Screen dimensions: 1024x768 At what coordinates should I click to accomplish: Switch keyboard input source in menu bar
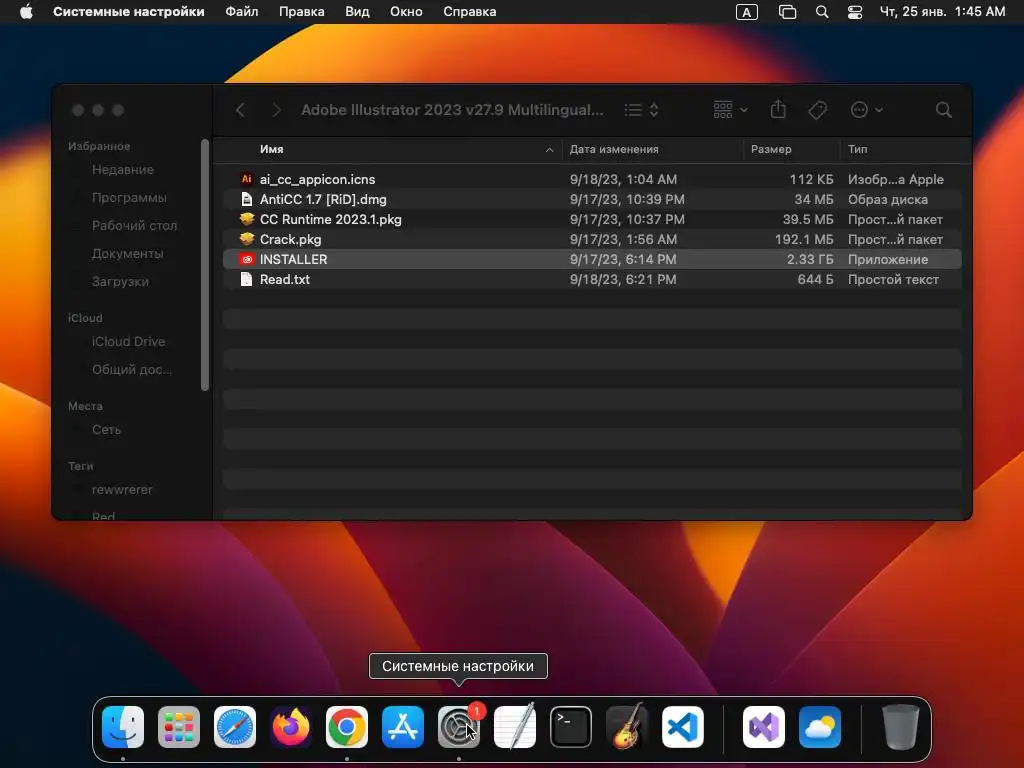point(747,12)
